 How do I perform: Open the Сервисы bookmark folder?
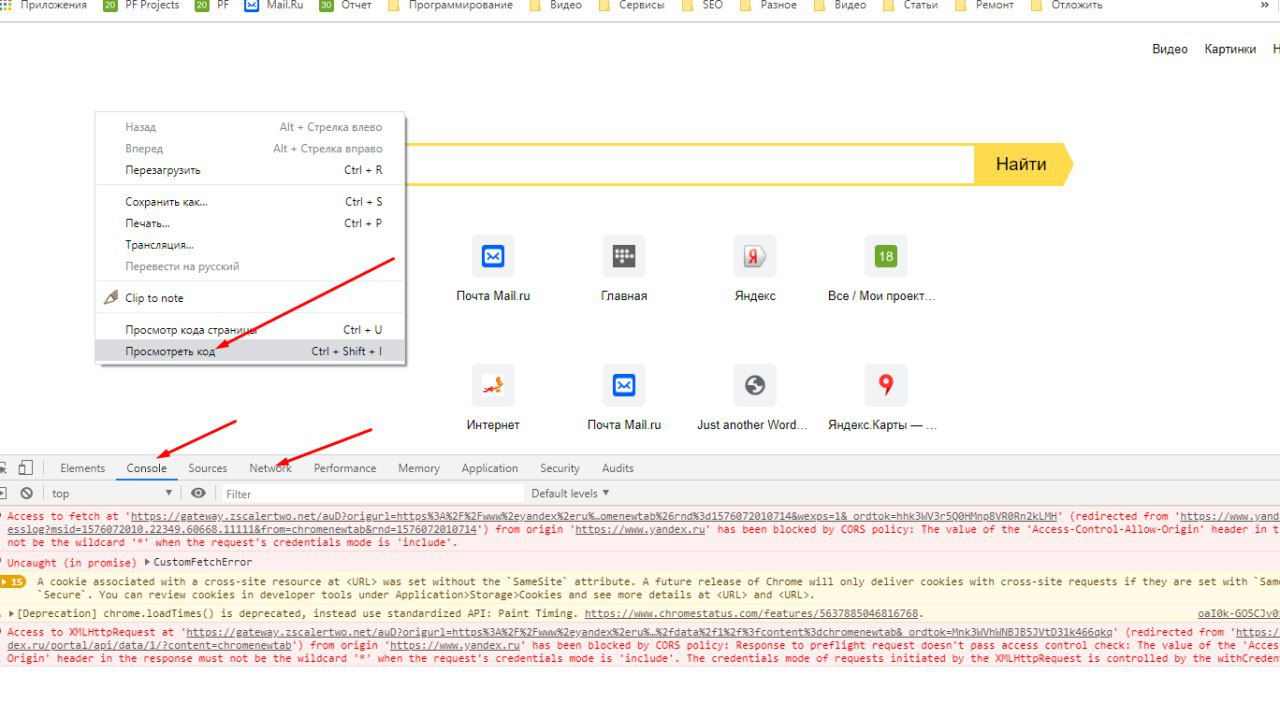(630, 5)
